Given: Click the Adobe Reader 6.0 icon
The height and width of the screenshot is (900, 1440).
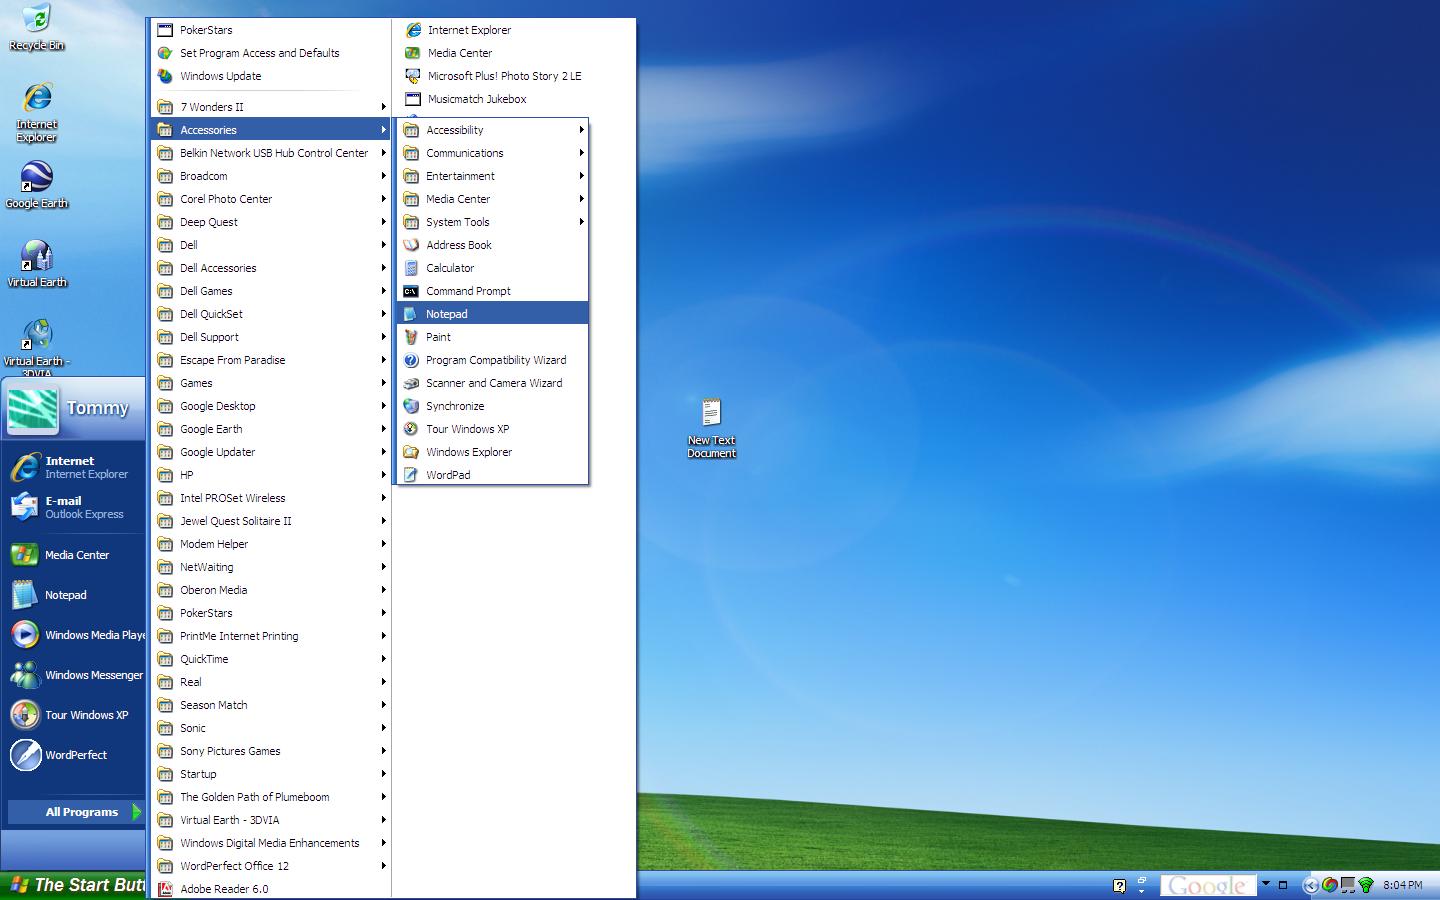Looking at the screenshot, I should tap(165, 889).
